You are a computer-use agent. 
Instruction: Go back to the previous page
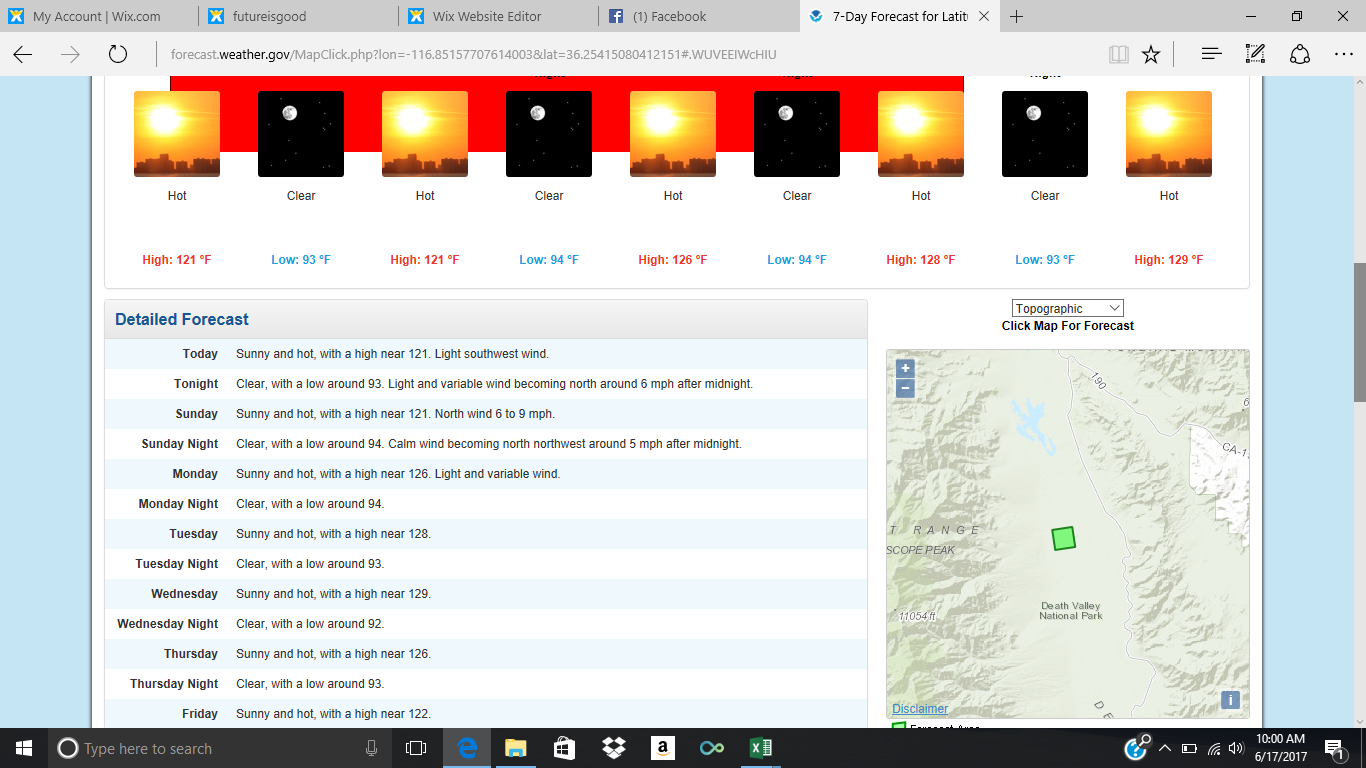tap(22, 54)
